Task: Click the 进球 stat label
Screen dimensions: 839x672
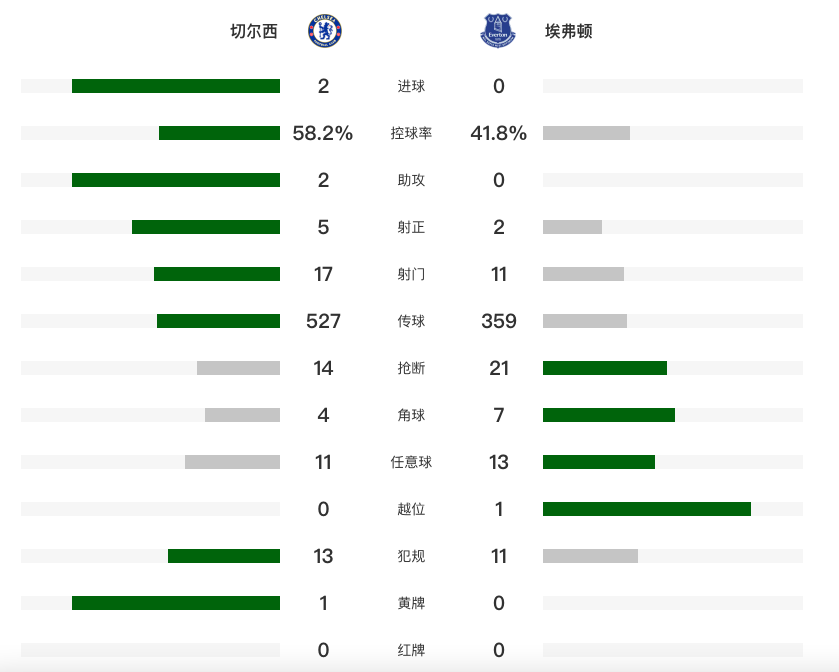Action: 411,87
